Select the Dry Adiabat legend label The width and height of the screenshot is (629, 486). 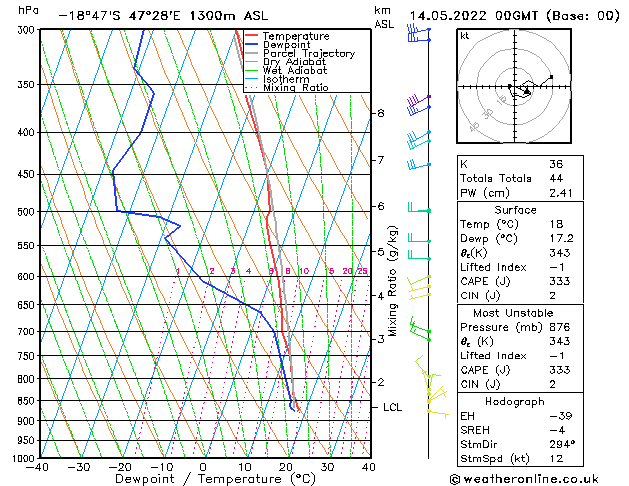294,62
